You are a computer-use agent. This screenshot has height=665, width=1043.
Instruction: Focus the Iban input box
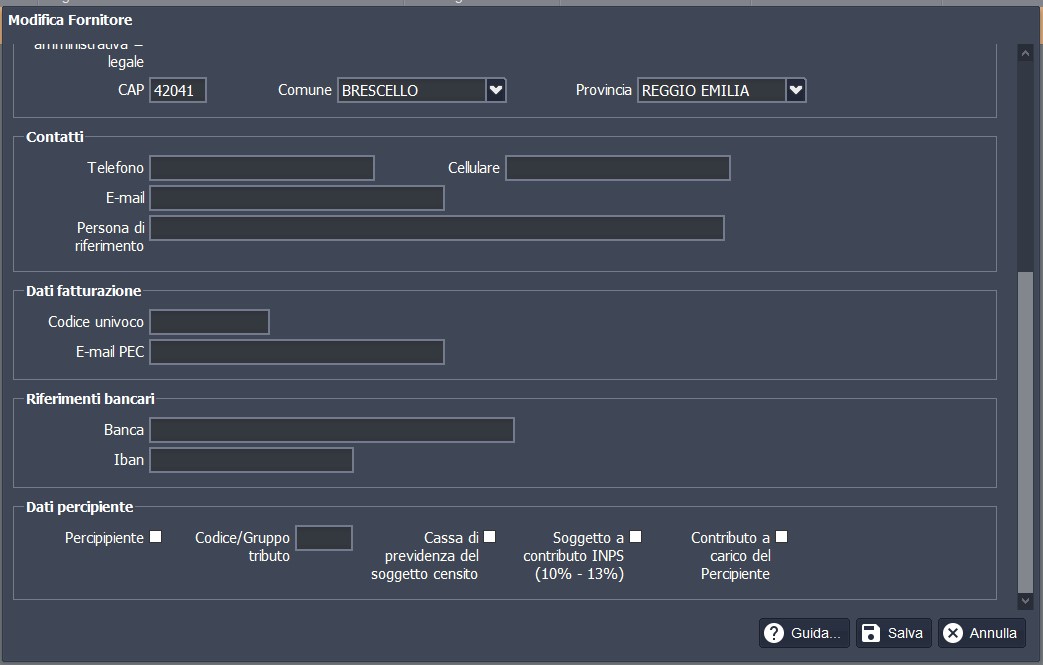[x=251, y=460]
